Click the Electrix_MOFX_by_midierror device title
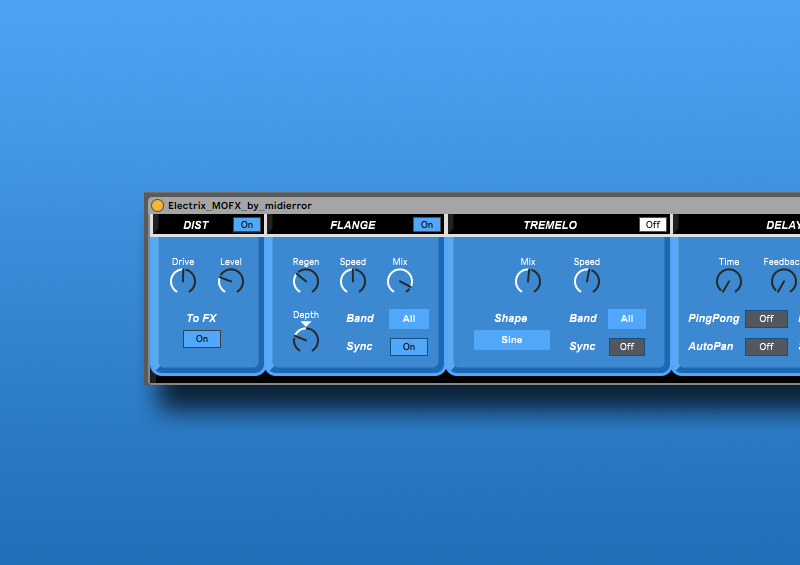This screenshot has height=565, width=800. (240, 205)
